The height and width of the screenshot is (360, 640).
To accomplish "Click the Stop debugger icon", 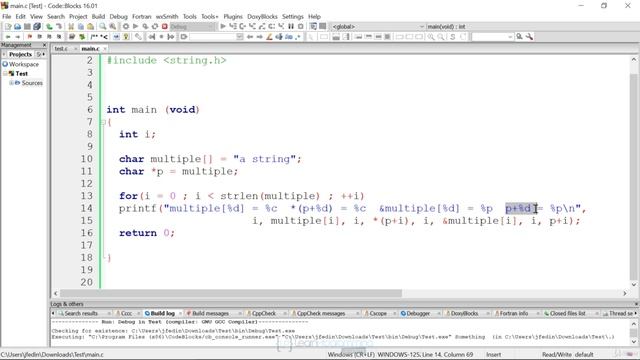I will [301, 27].
